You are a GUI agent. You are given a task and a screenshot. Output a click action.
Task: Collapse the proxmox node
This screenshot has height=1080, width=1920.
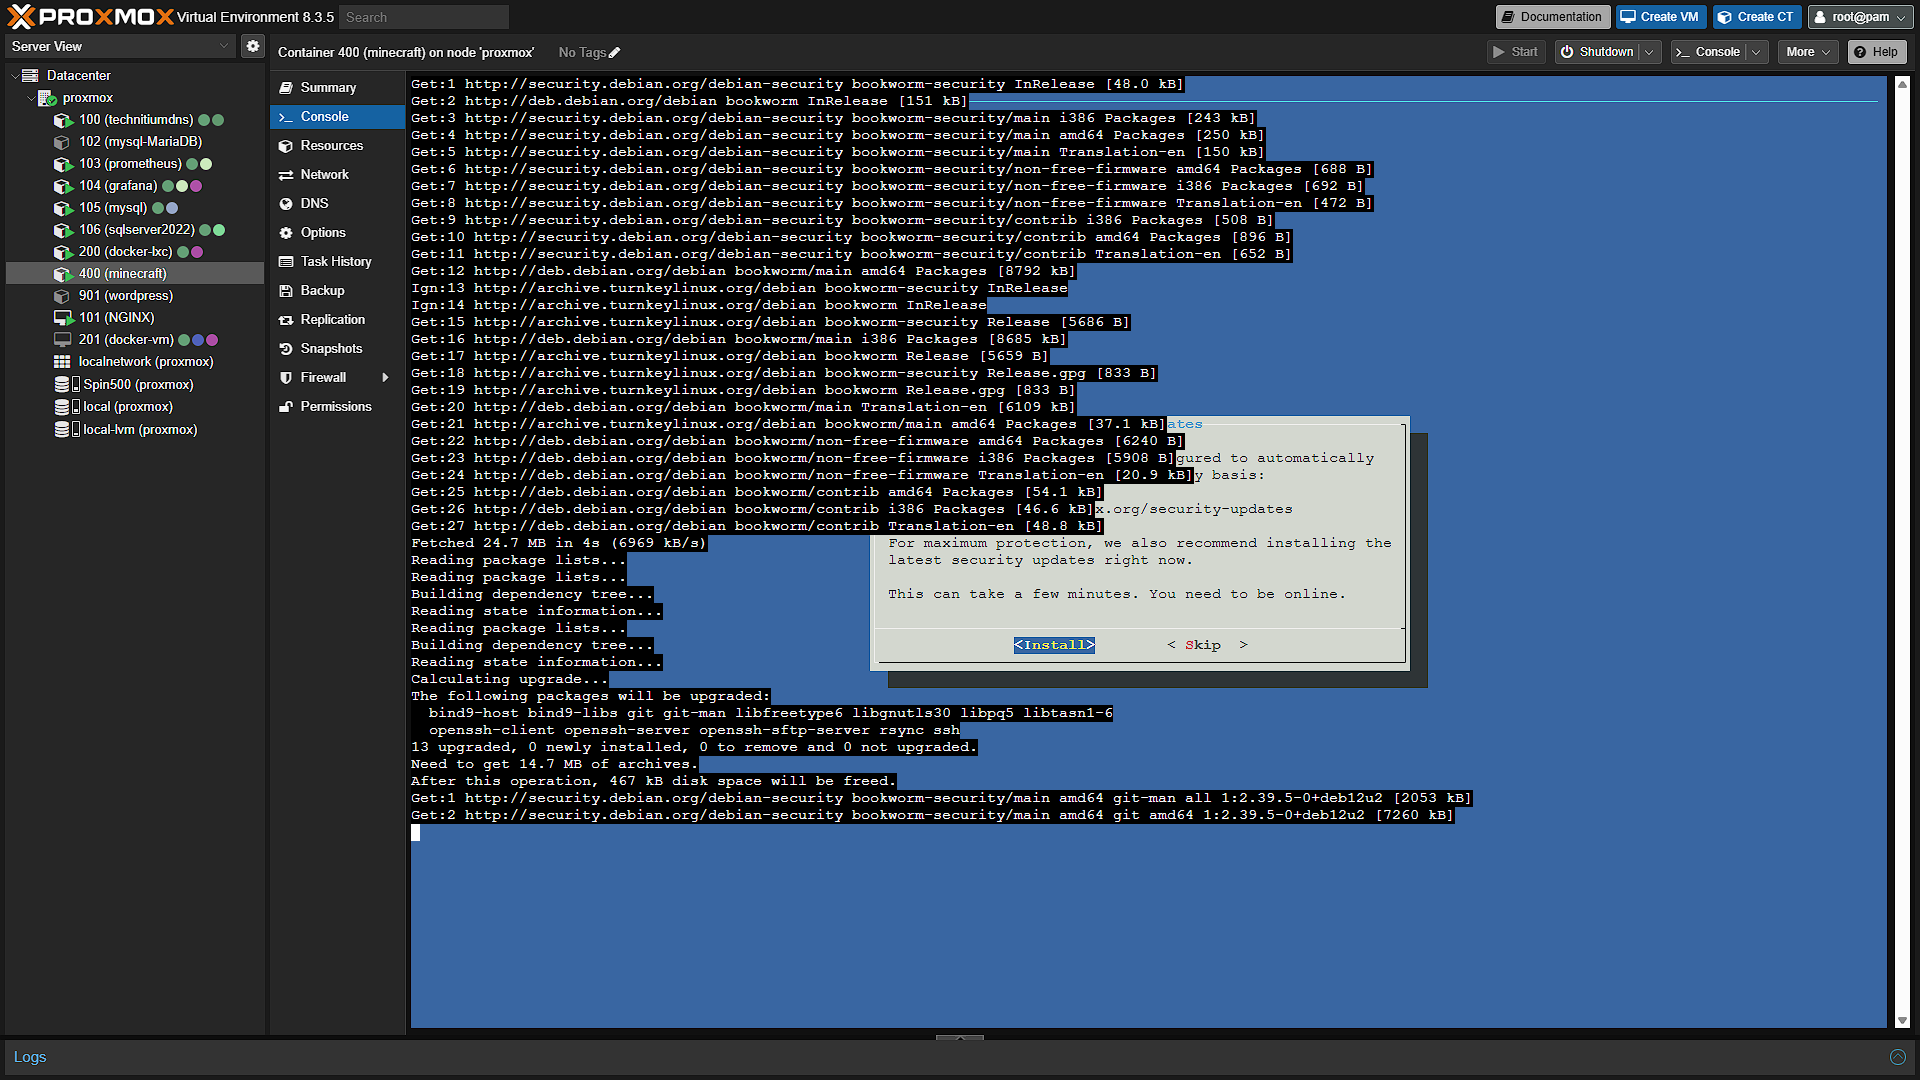pyautogui.click(x=31, y=98)
